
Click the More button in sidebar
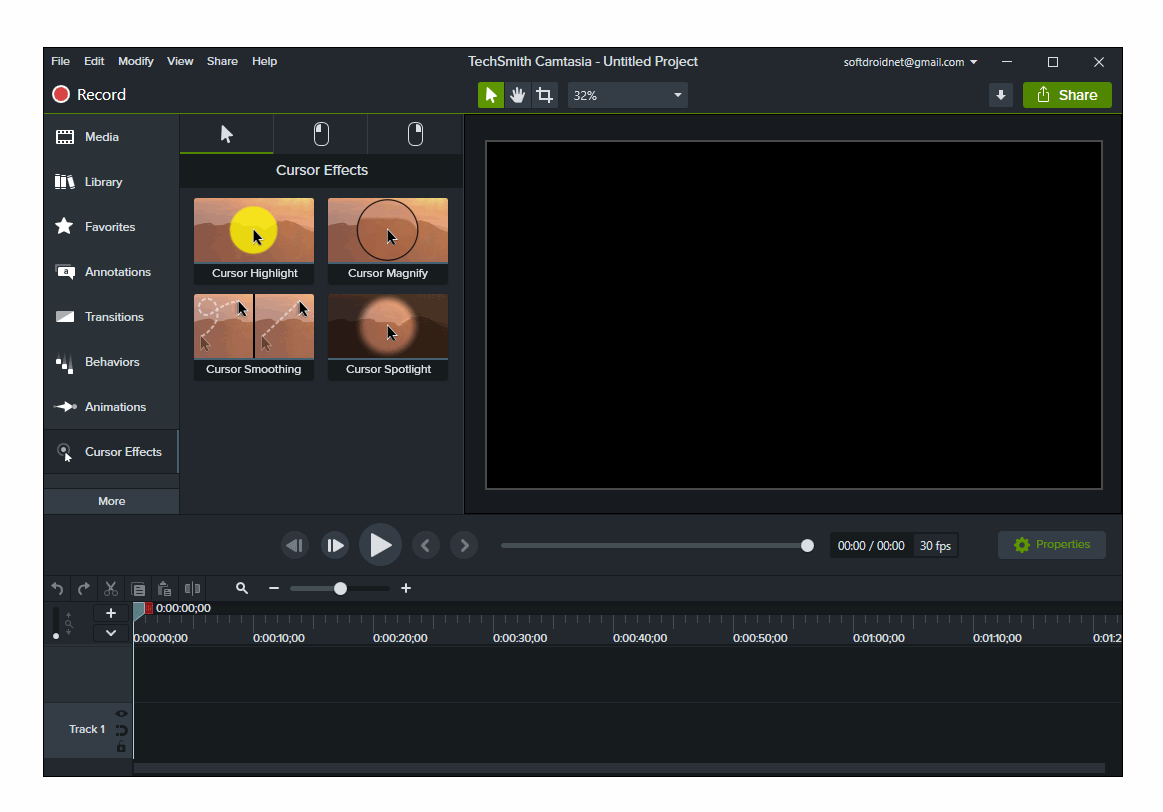pos(111,501)
